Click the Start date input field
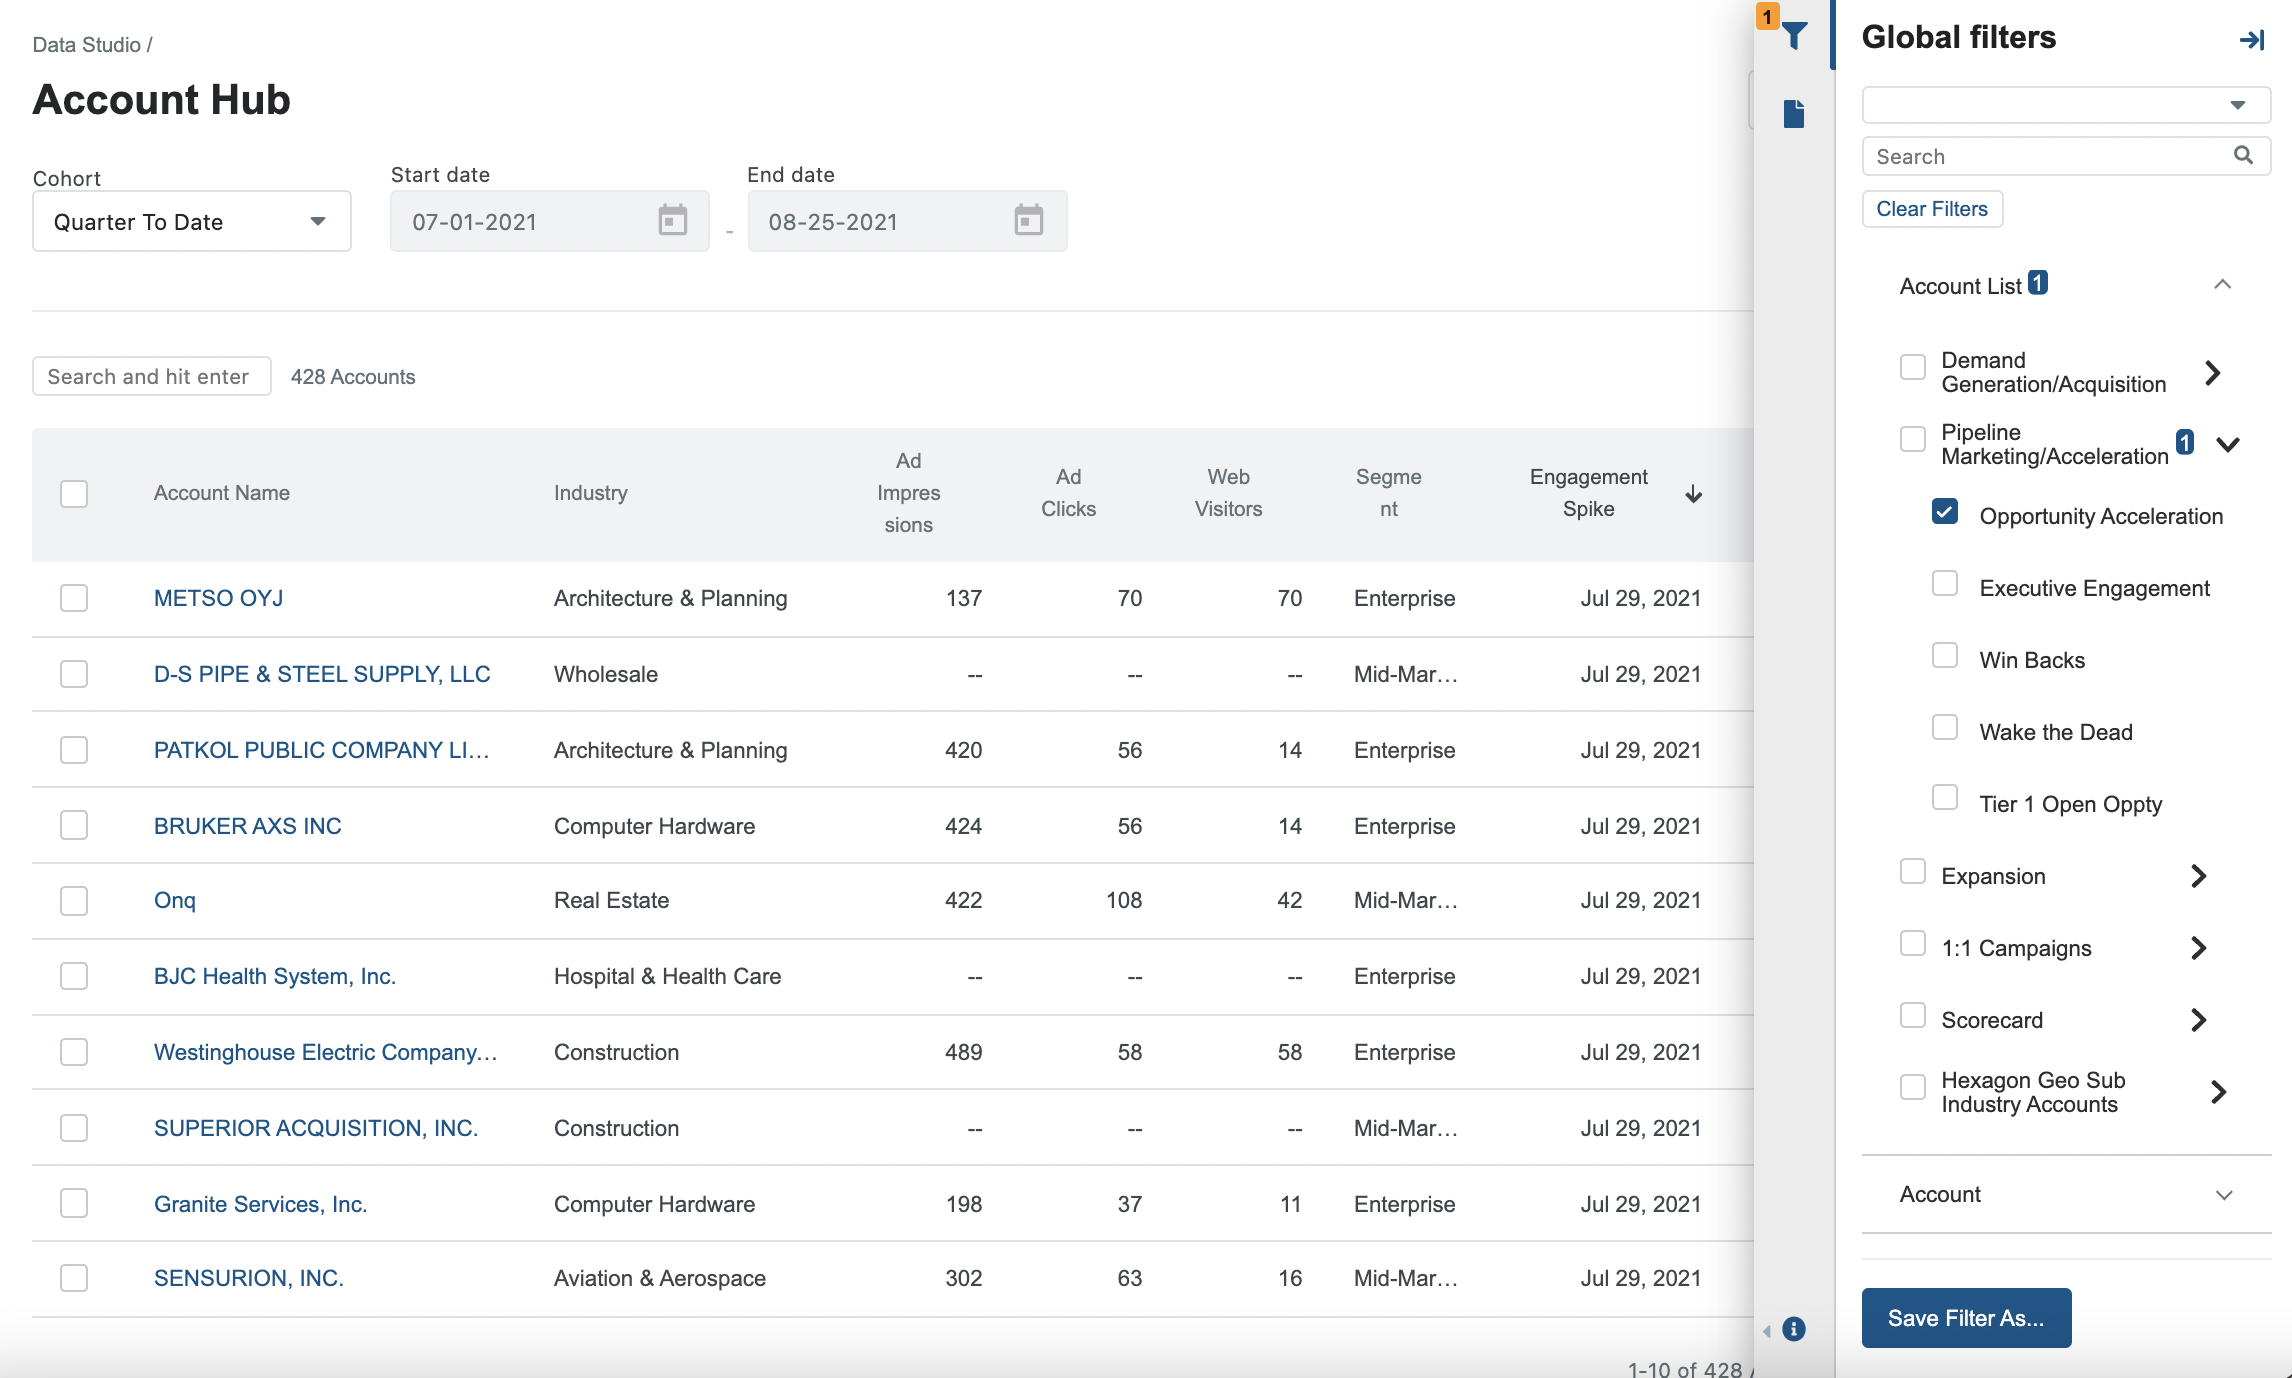This screenshot has width=2292, height=1378. click(x=550, y=221)
